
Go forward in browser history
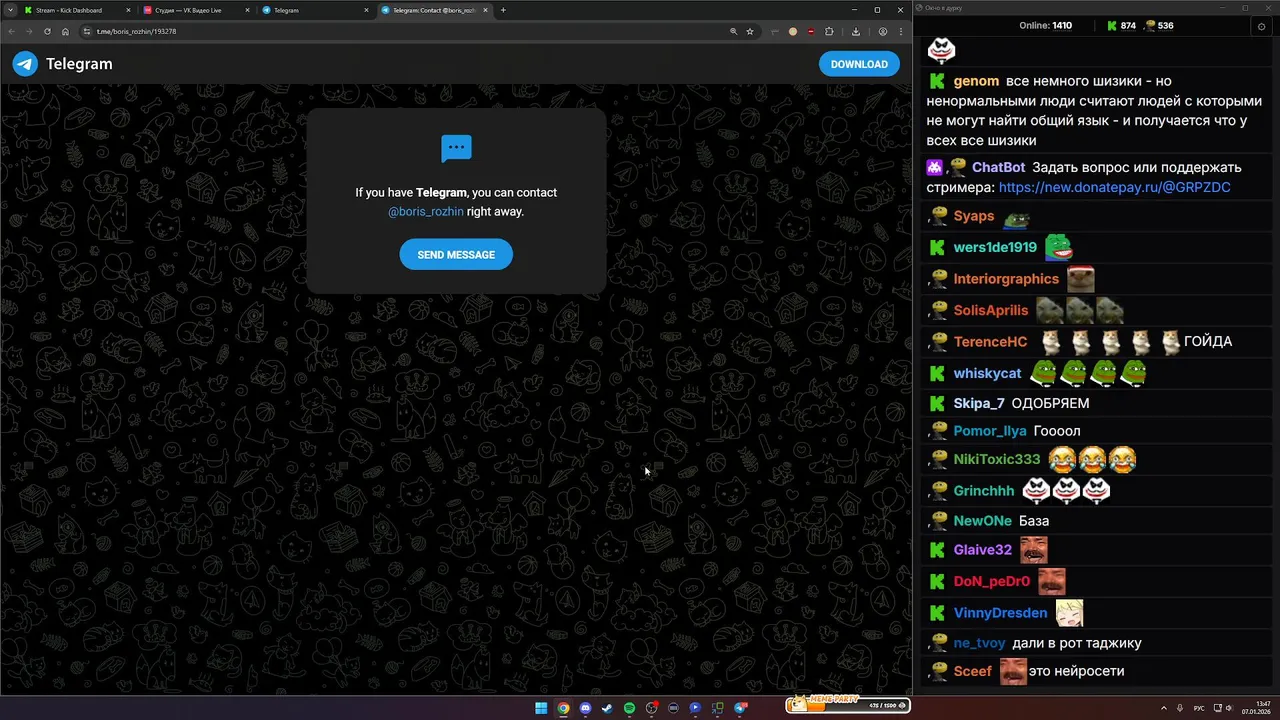pos(28,31)
